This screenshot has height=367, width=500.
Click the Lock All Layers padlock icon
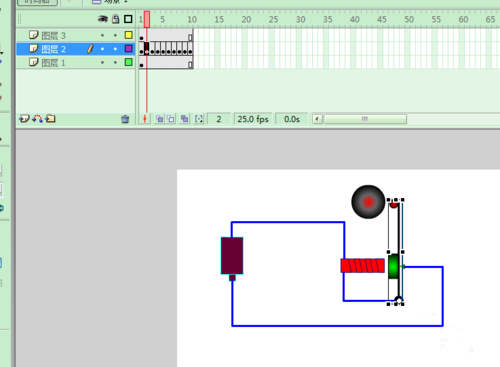coord(115,19)
